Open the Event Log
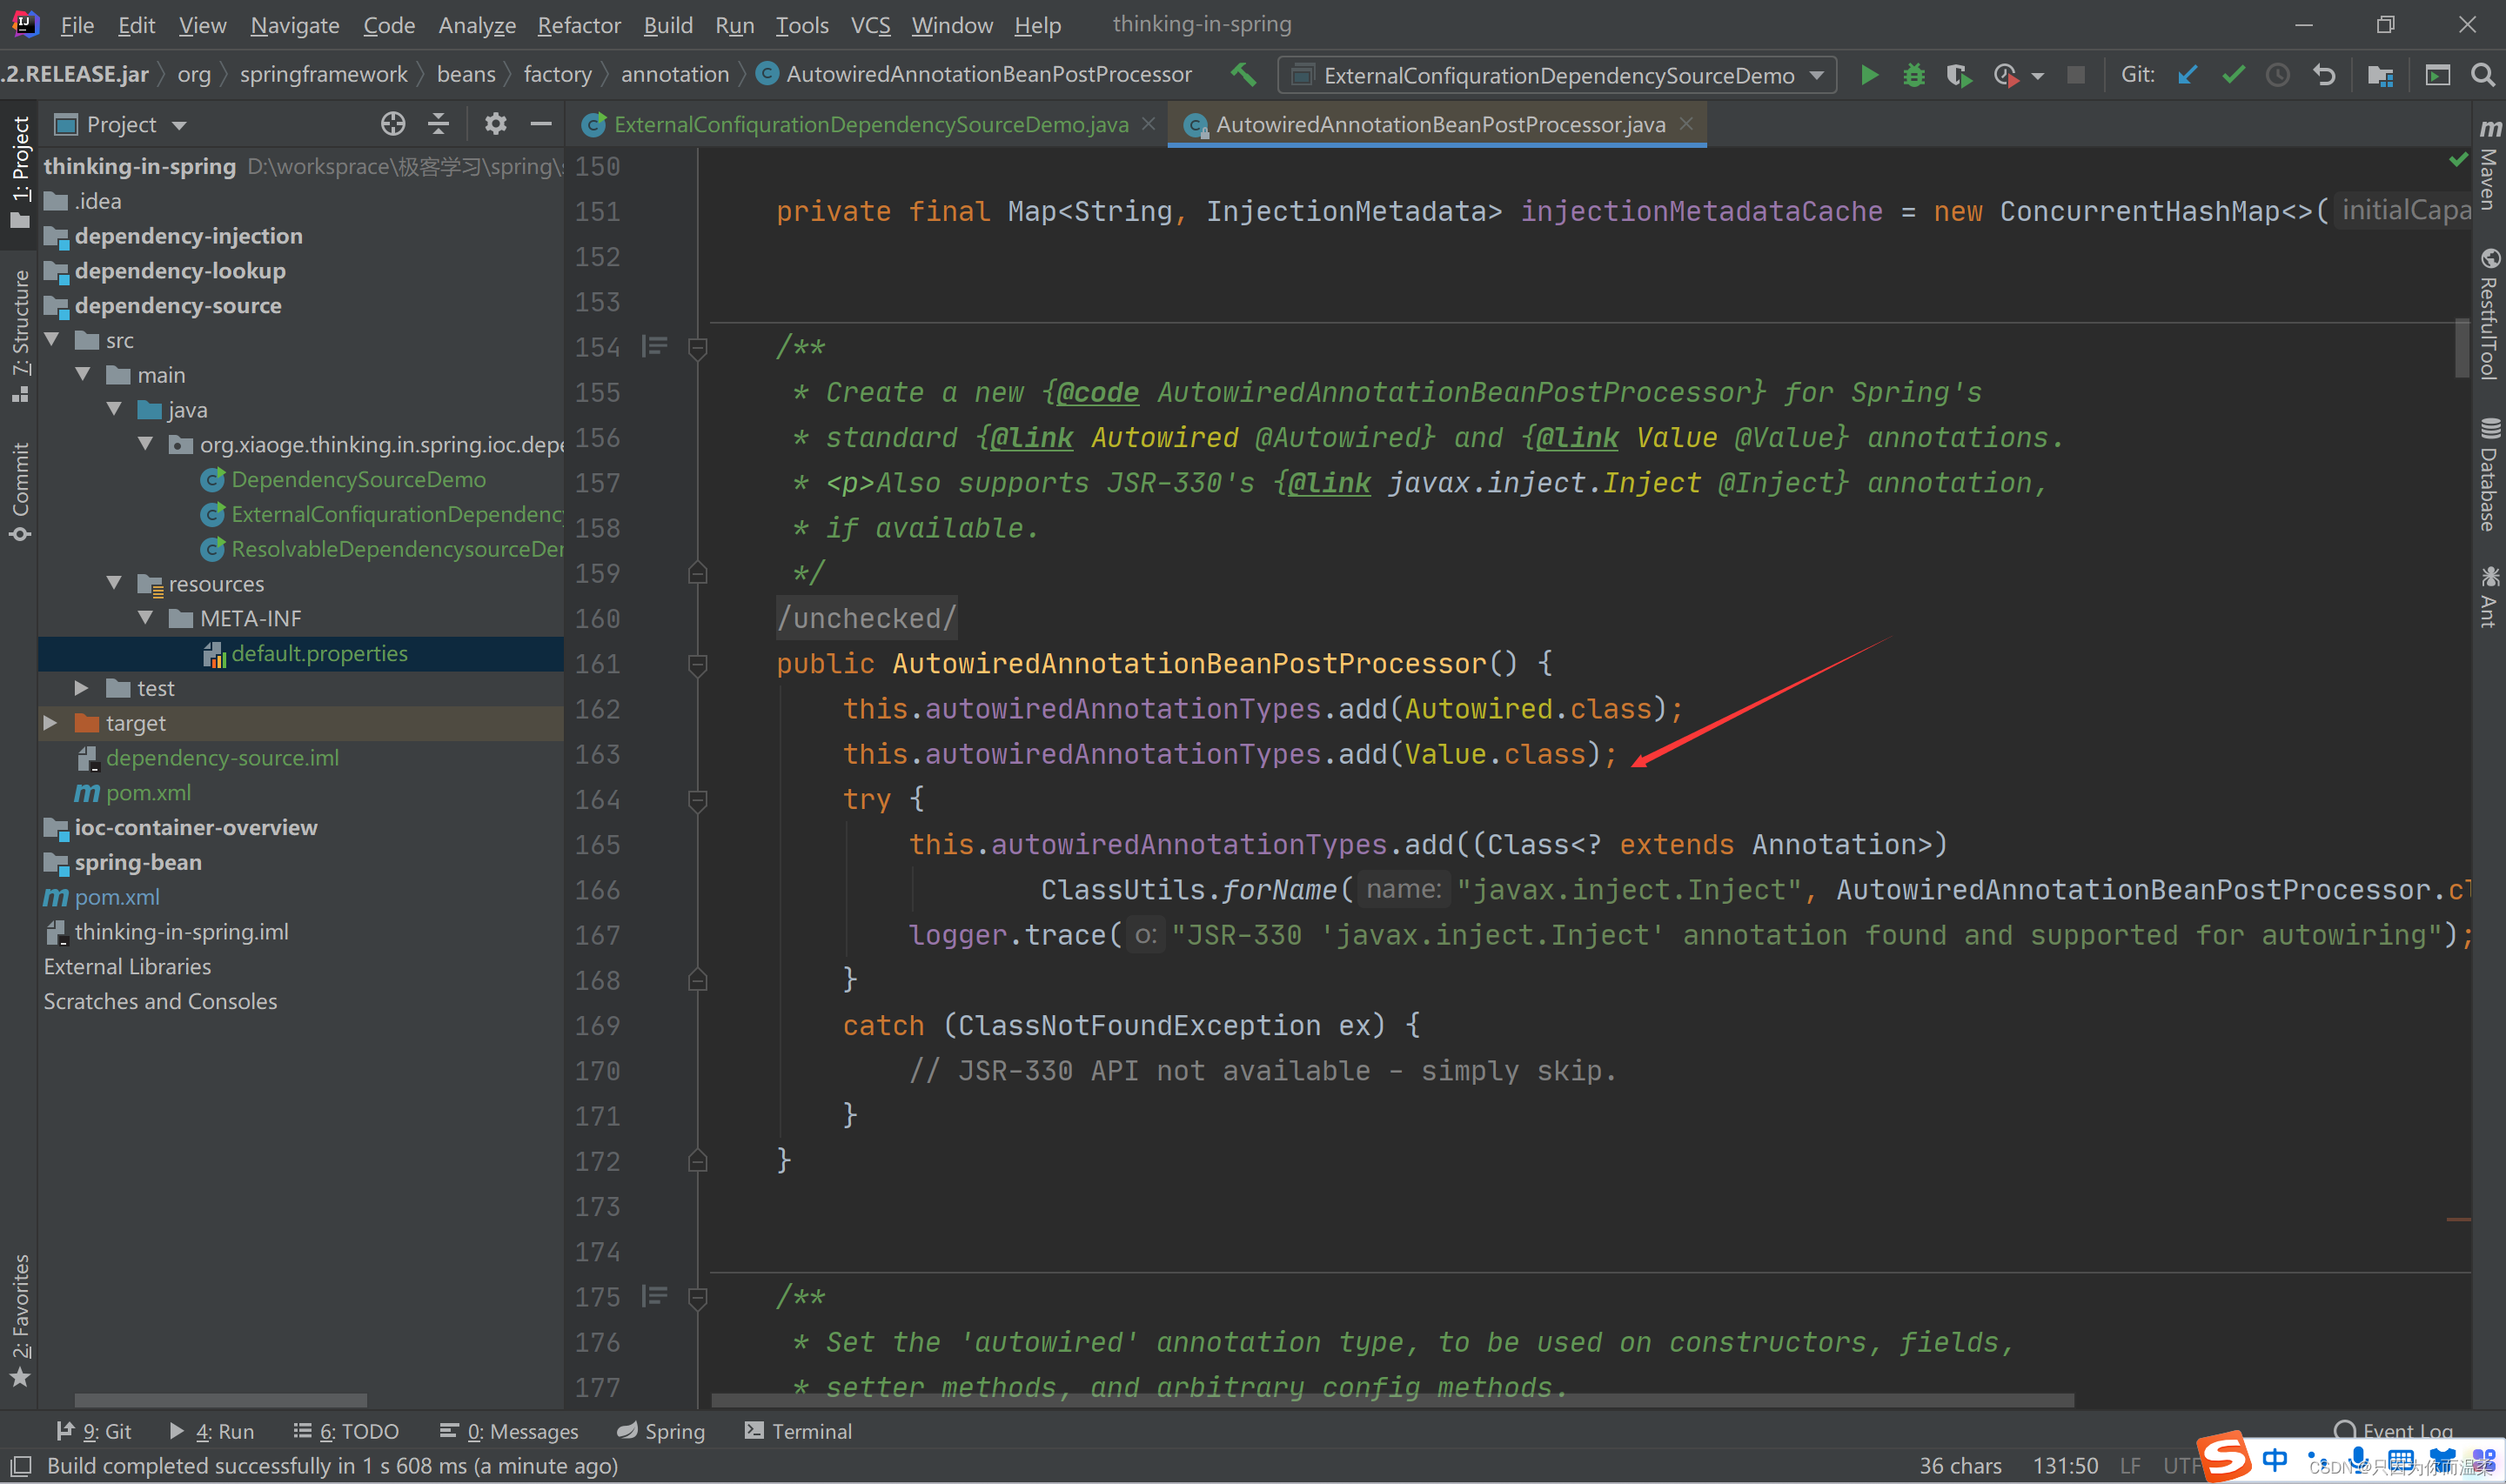 (x=2393, y=1431)
